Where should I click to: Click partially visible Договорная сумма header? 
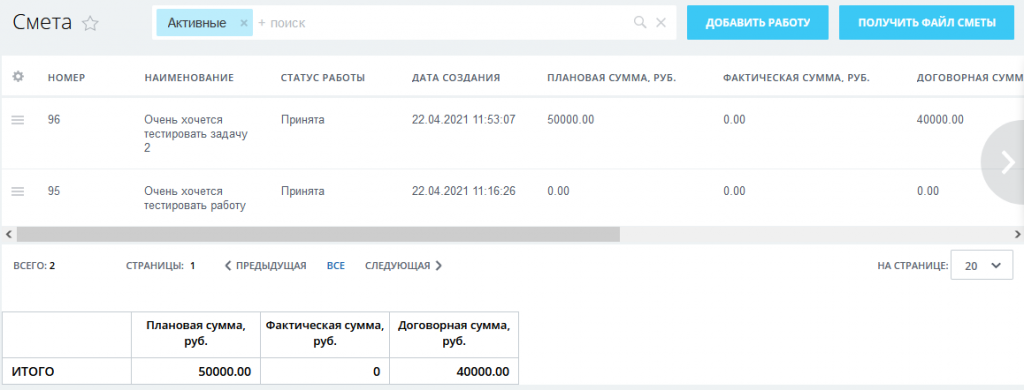point(970,78)
